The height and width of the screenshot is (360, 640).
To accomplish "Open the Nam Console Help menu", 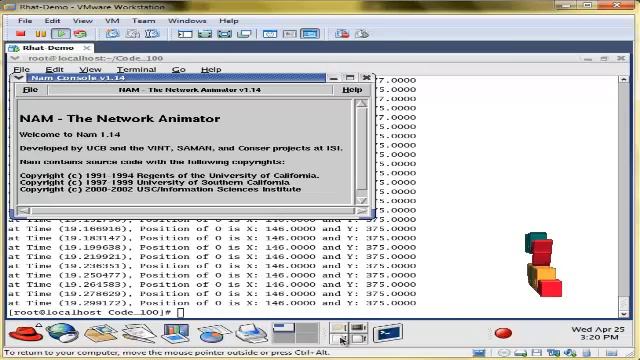I will [x=352, y=90].
